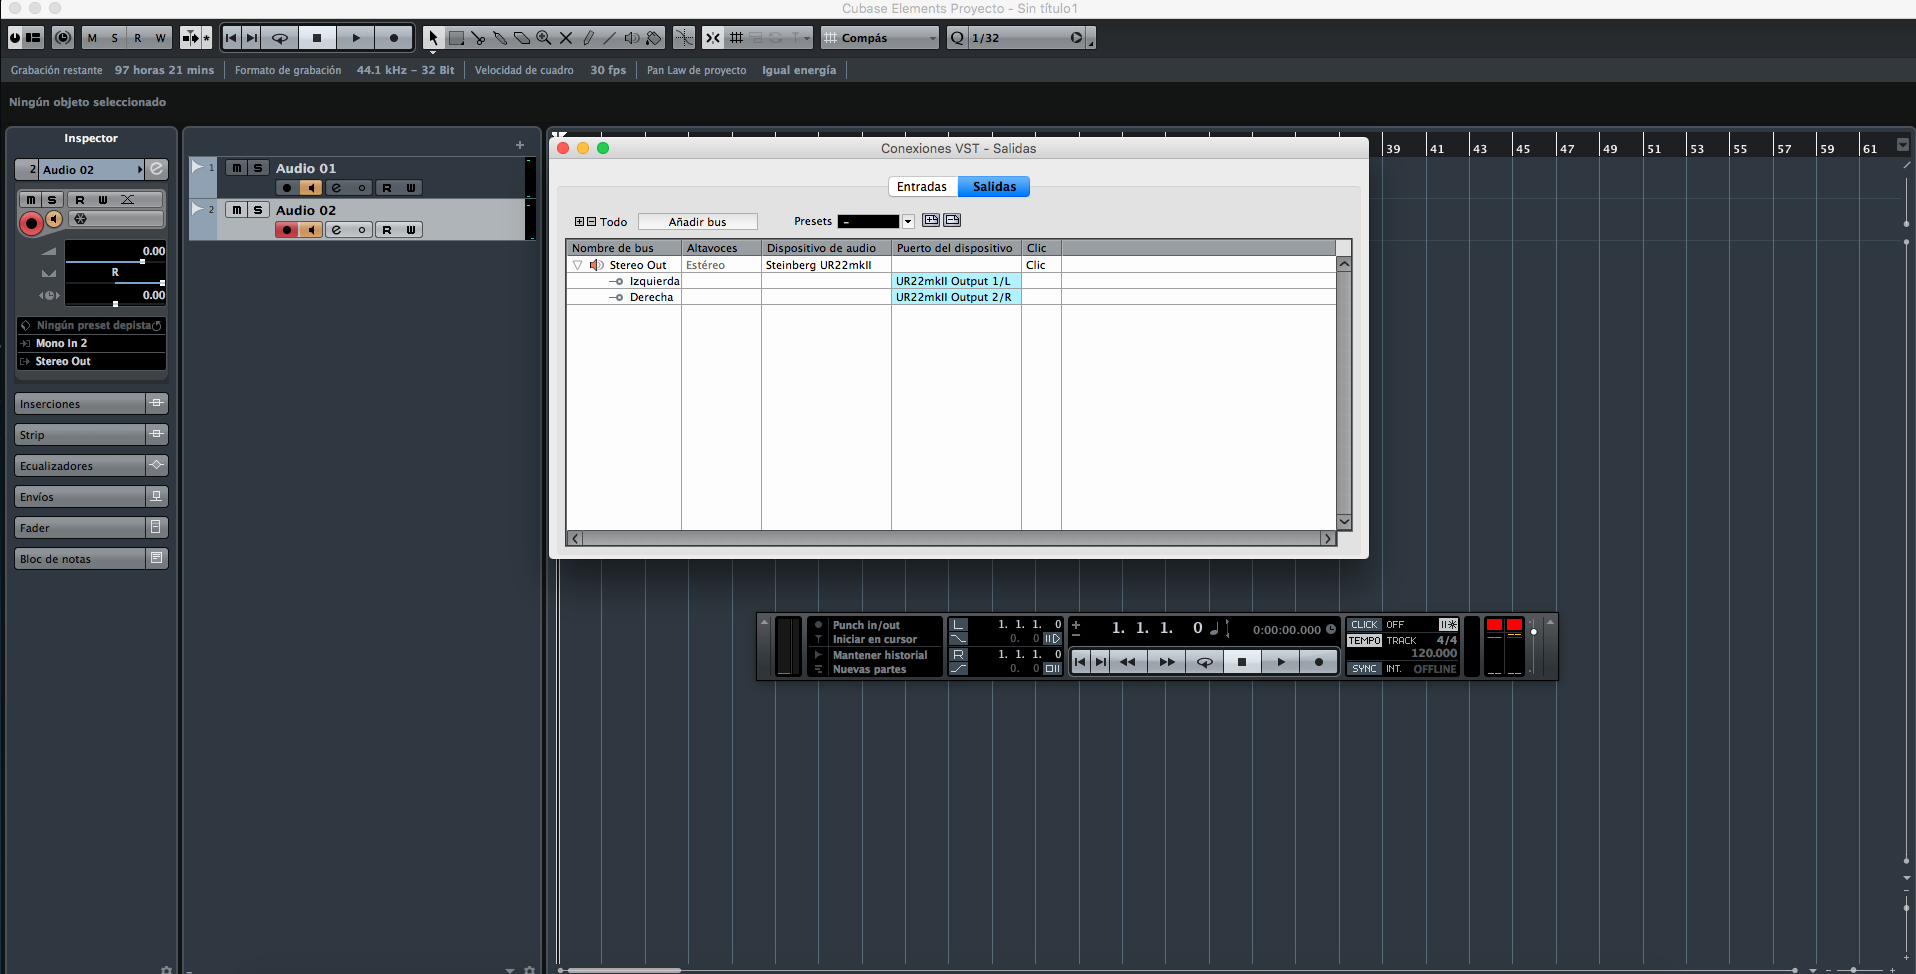
Task: Open the window layout setup icon
Action: 34,38
